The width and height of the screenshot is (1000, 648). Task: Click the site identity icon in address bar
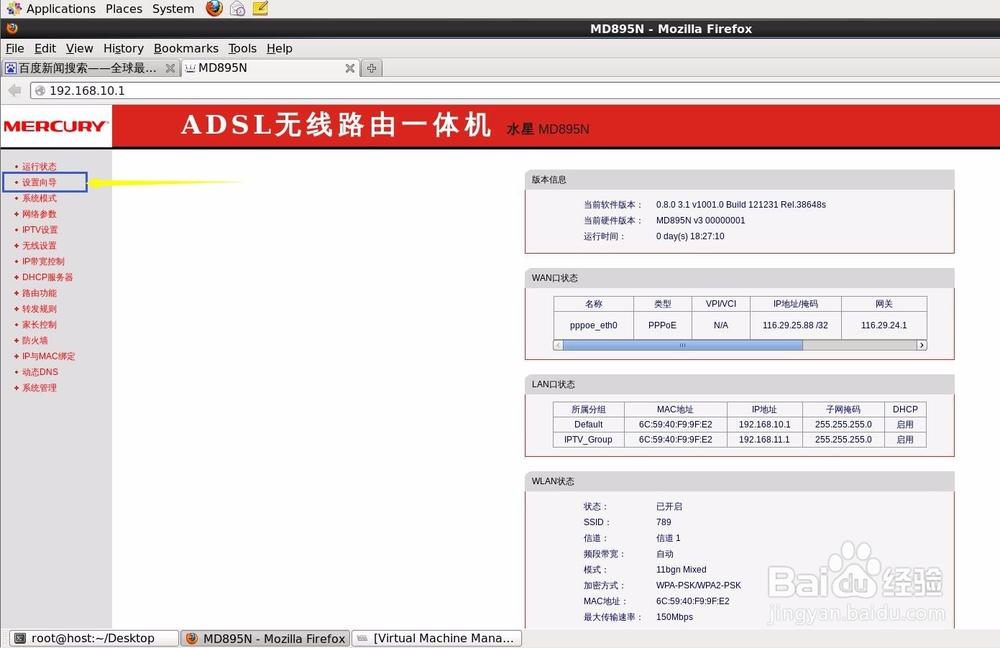click(40, 91)
